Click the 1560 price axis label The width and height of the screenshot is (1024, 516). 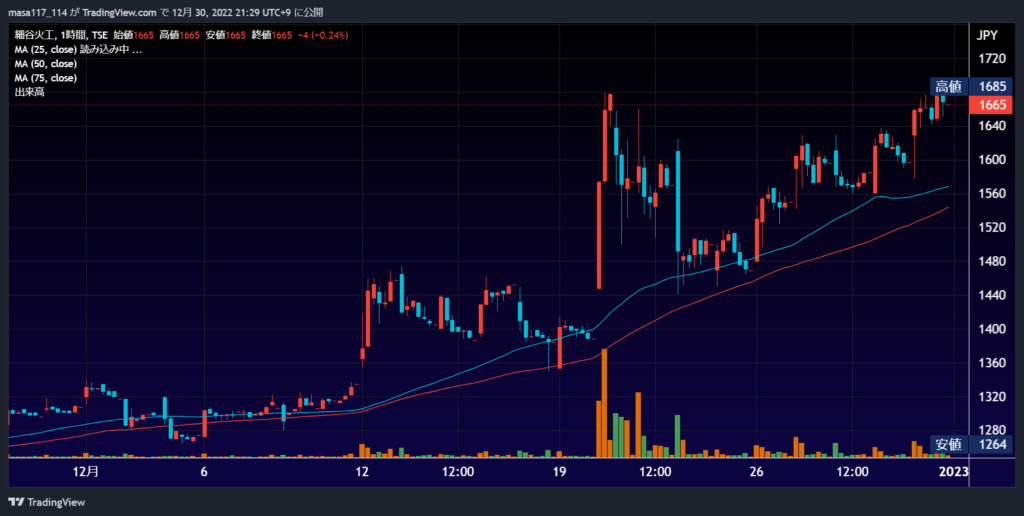click(992, 194)
